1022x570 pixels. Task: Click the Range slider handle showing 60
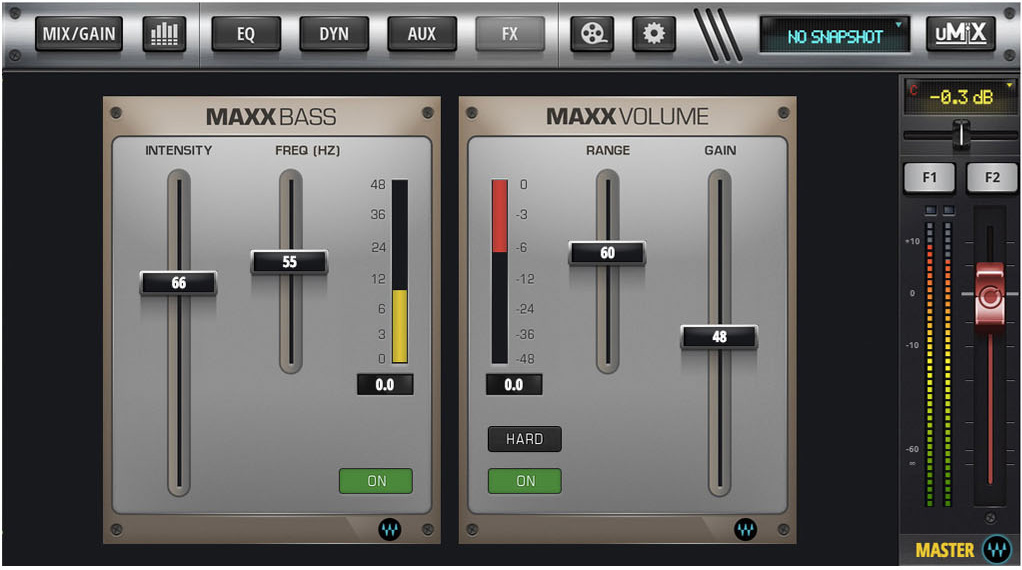[x=607, y=253]
